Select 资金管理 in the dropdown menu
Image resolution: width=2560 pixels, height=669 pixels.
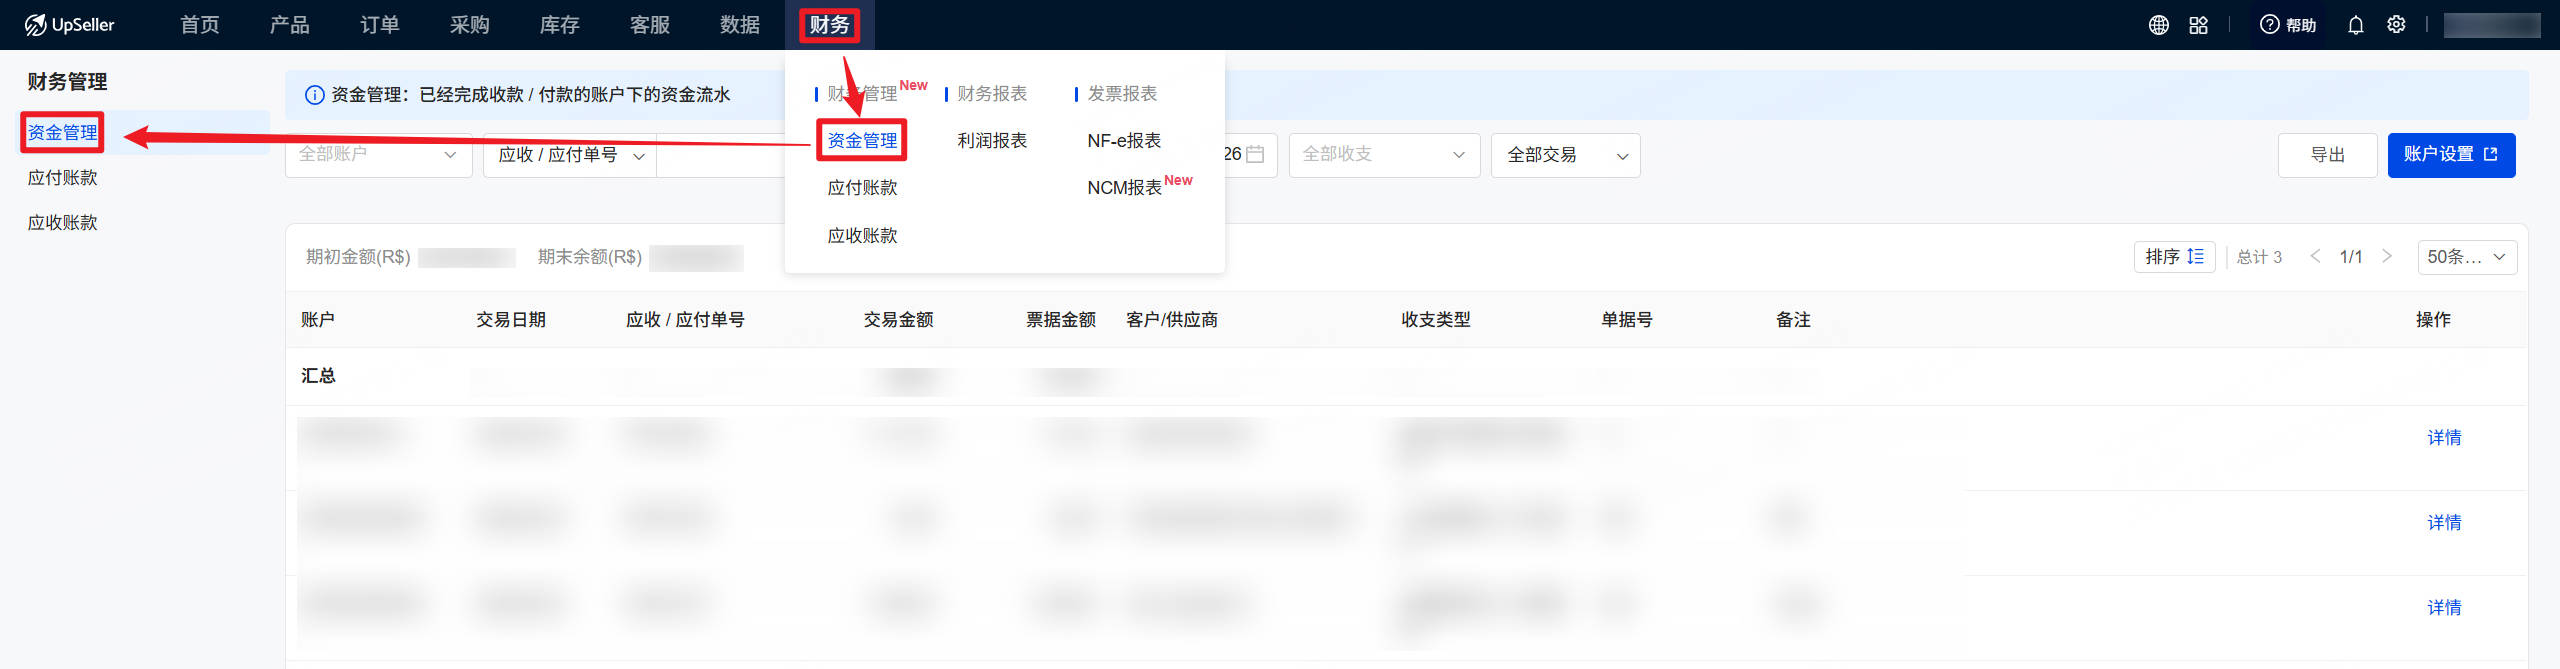coord(862,141)
